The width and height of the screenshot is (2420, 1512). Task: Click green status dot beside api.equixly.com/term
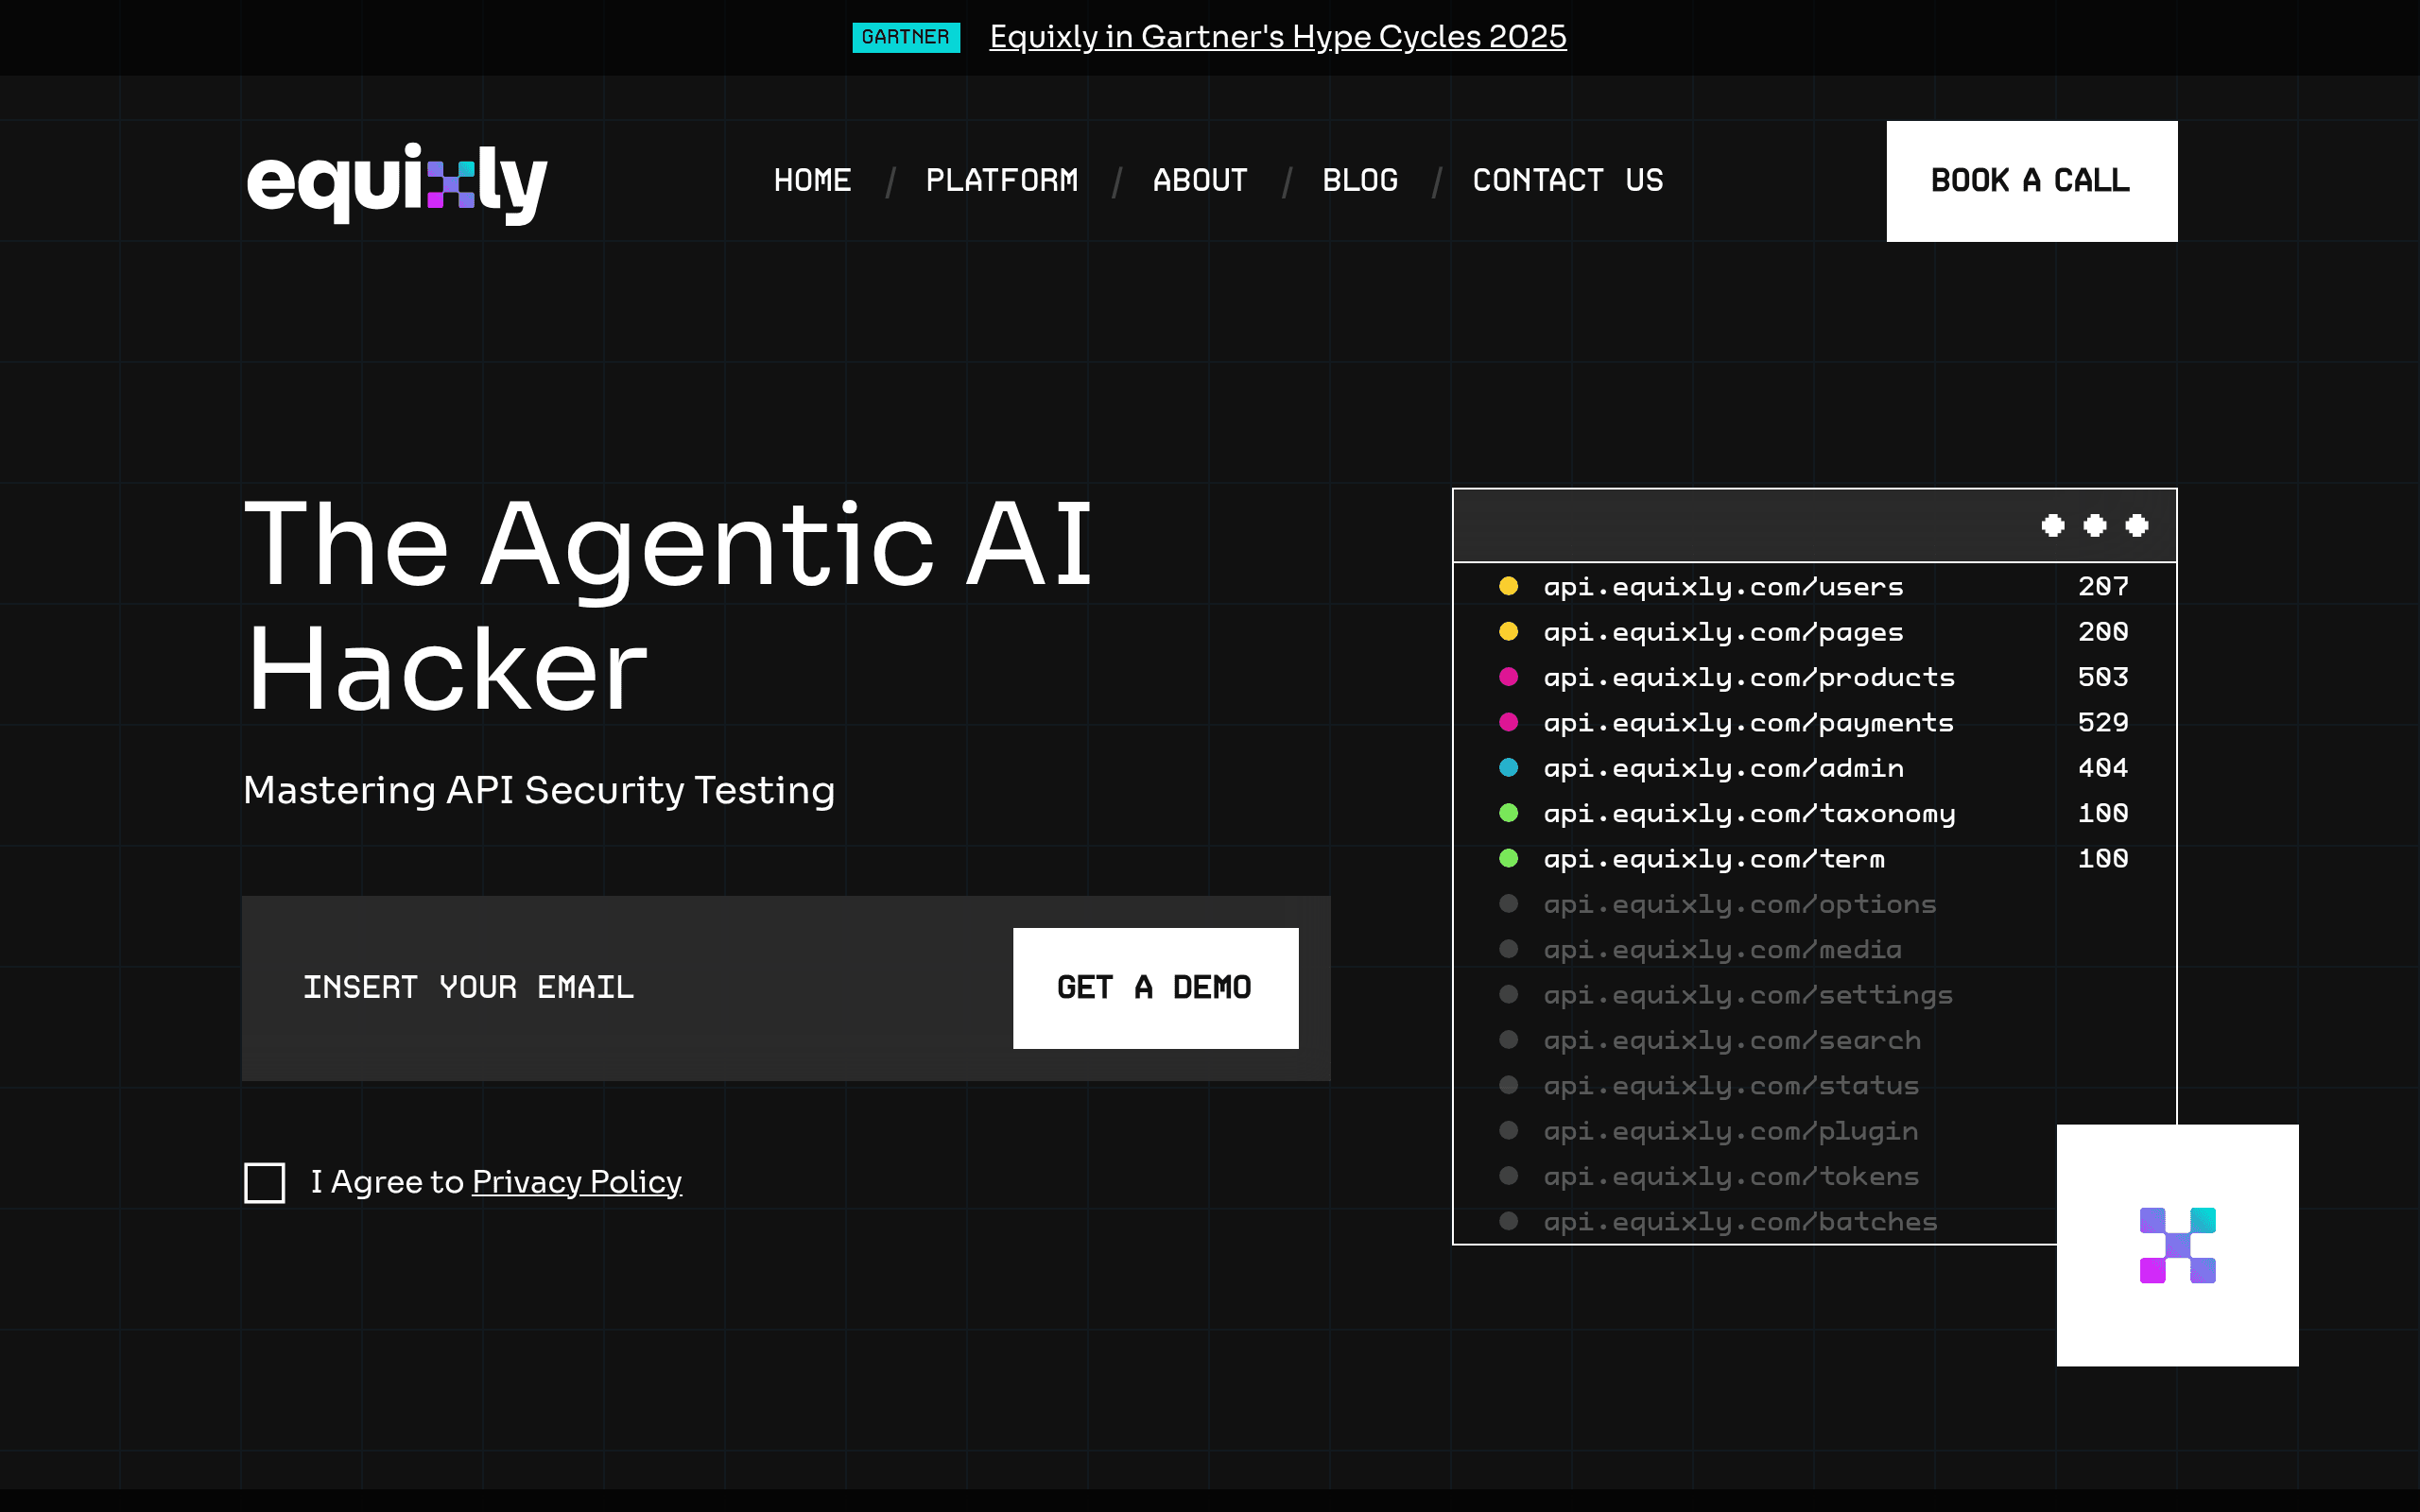(x=1508, y=858)
